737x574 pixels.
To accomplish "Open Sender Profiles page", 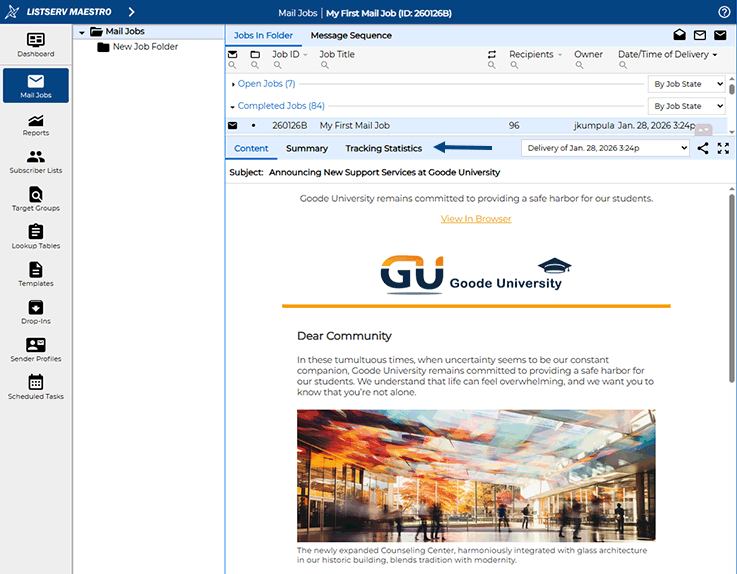I will 36,350.
